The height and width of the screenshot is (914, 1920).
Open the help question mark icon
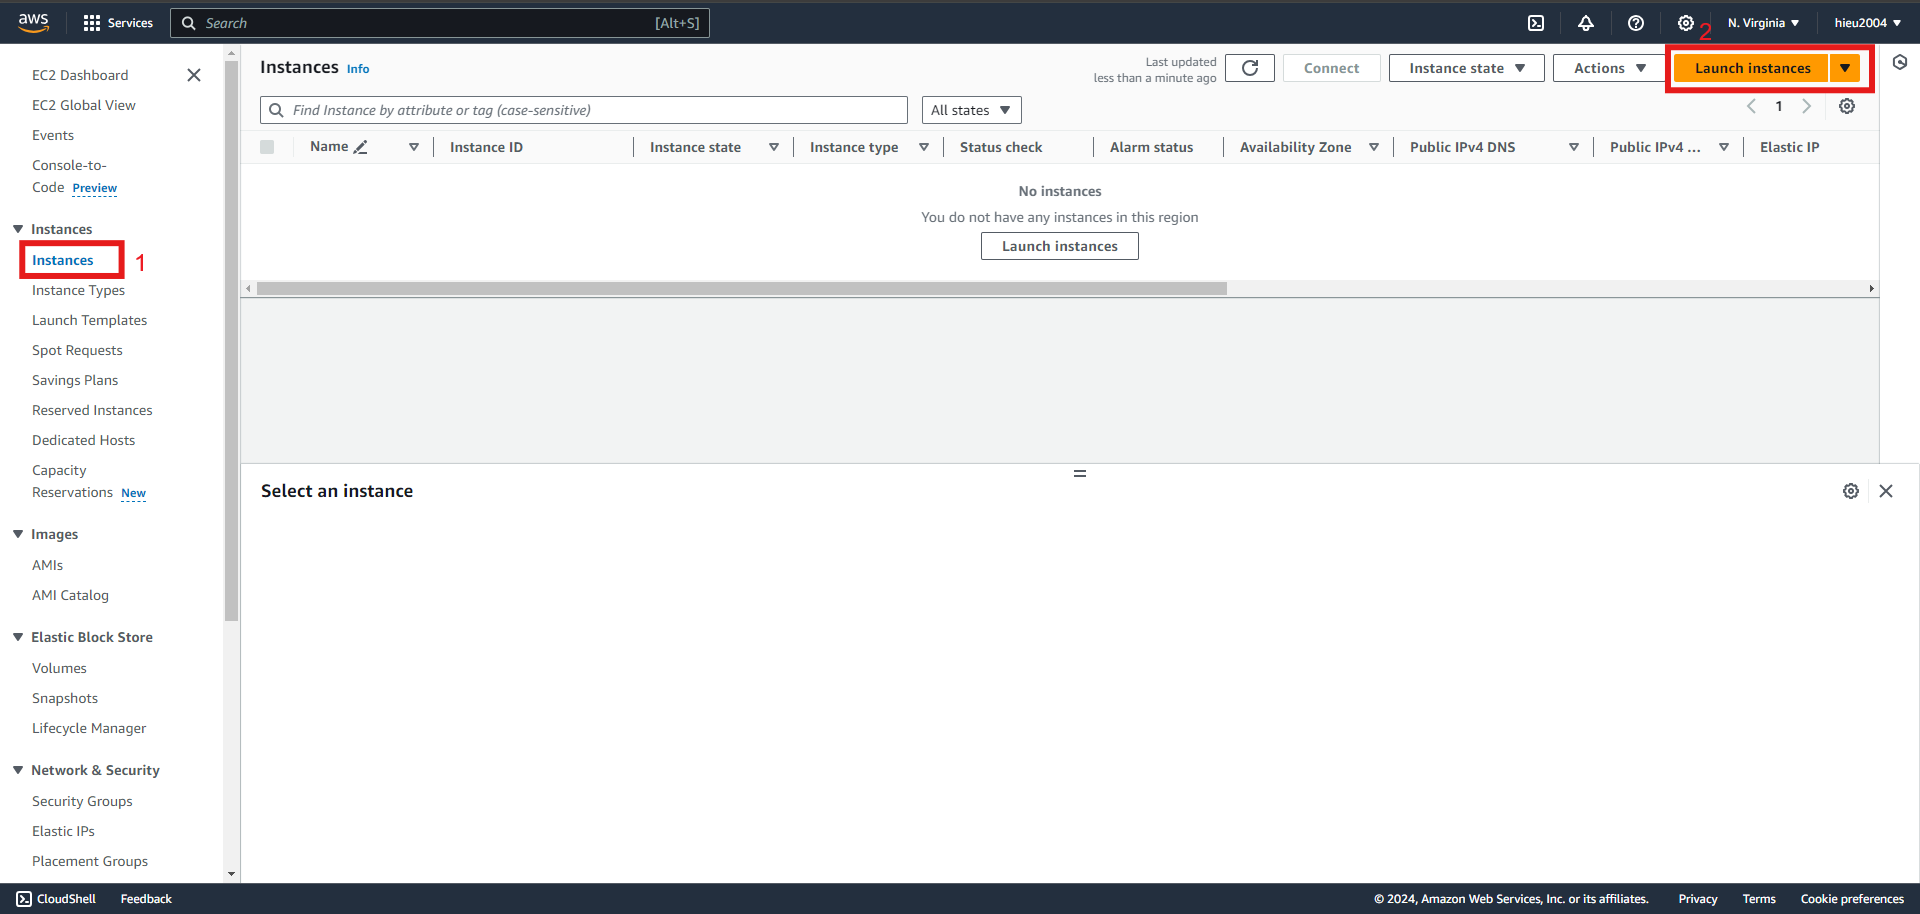[x=1636, y=23]
